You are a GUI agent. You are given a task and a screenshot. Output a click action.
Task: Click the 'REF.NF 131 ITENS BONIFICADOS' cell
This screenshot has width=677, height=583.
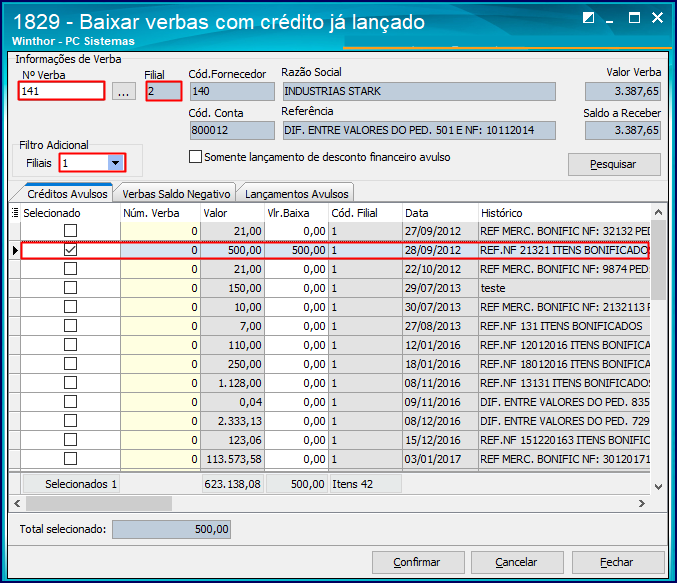564,326
